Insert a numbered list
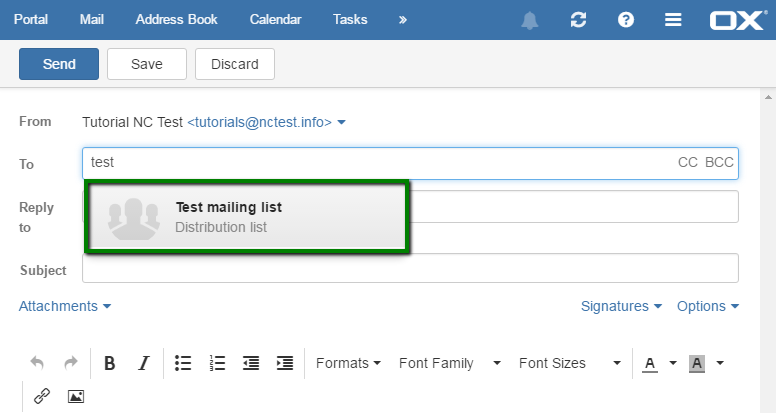This screenshot has width=776, height=413. pyautogui.click(x=217, y=363)
